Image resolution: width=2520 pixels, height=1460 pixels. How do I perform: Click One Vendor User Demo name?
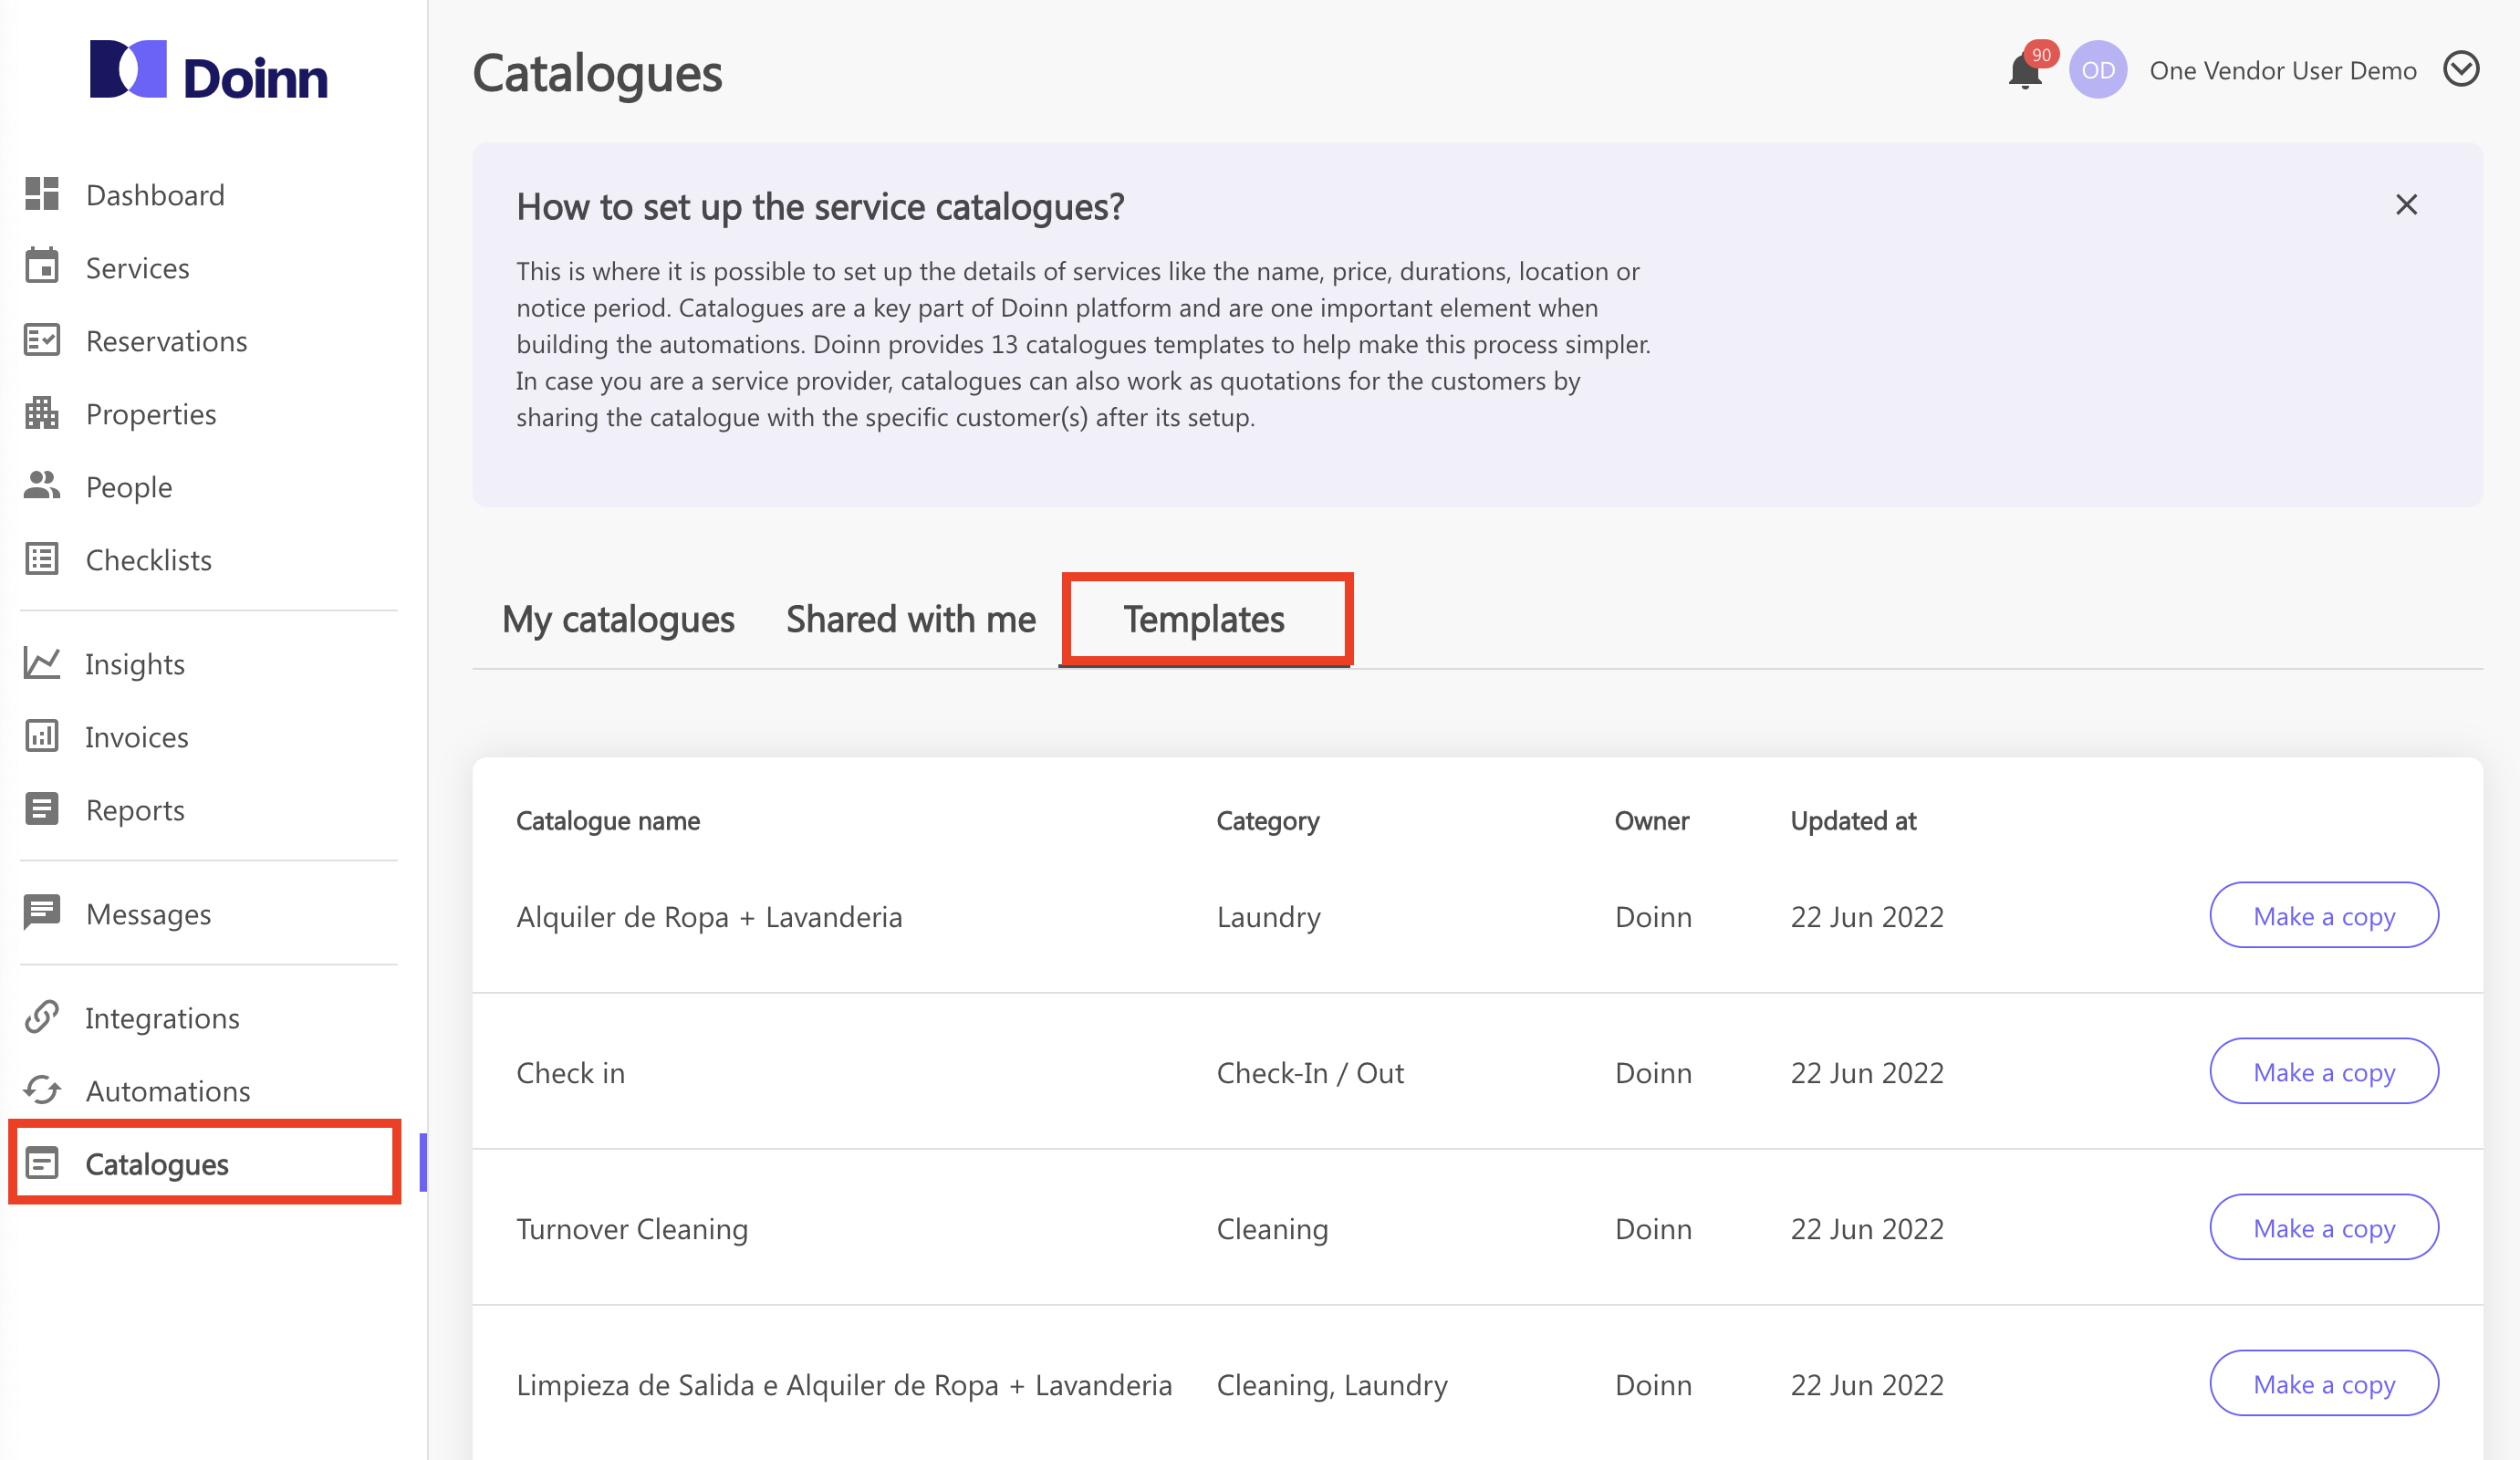[2283, 70]
